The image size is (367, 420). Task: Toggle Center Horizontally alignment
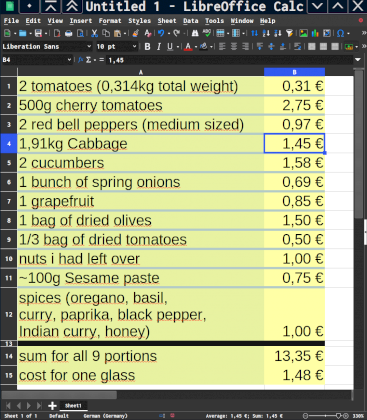click(x=234, y=47)
